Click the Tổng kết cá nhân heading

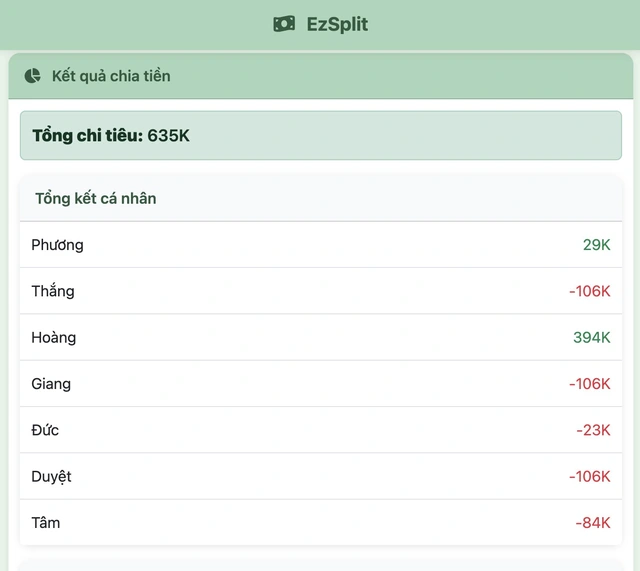(x=96, y=198)
